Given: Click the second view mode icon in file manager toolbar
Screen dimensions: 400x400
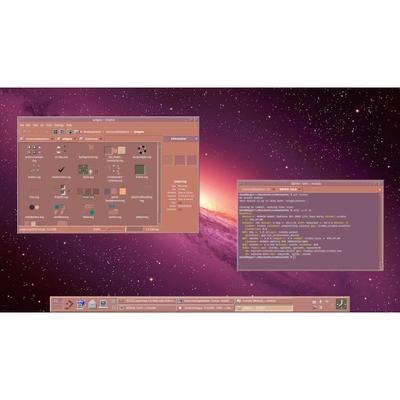Looking at the screenshot, I should coord(62,132).
